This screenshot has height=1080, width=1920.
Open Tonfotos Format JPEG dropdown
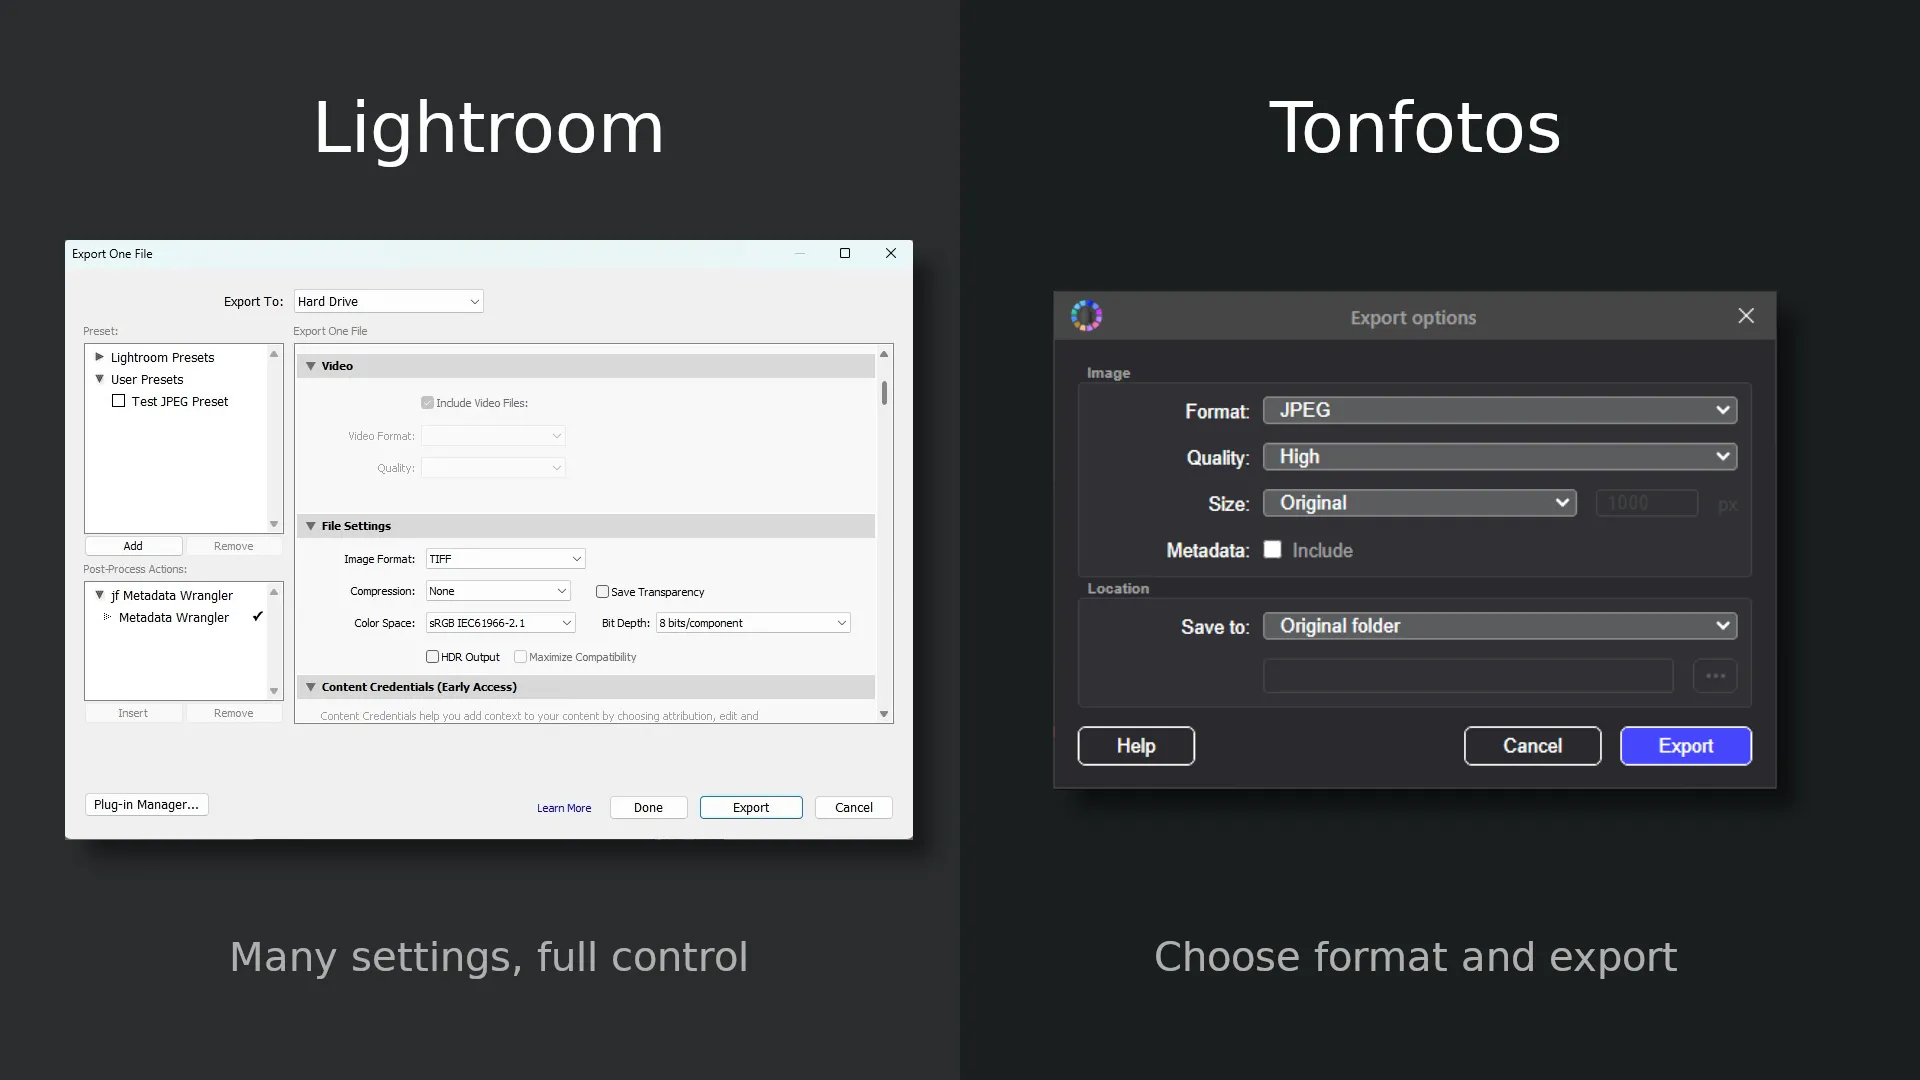pyautogui.click(x=1500, y=410)
